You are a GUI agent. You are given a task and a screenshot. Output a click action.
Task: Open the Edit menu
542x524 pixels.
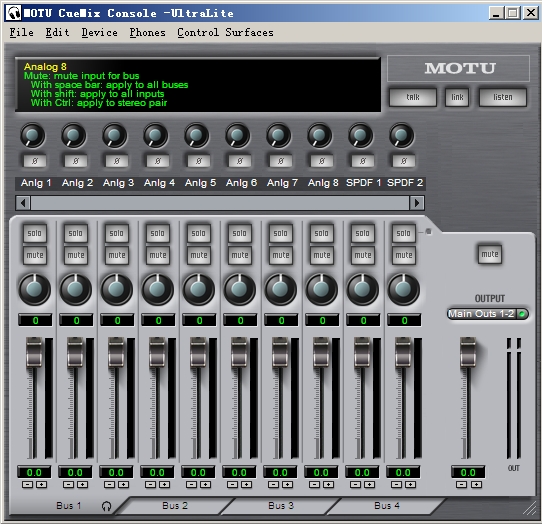[x=57, y=32]
